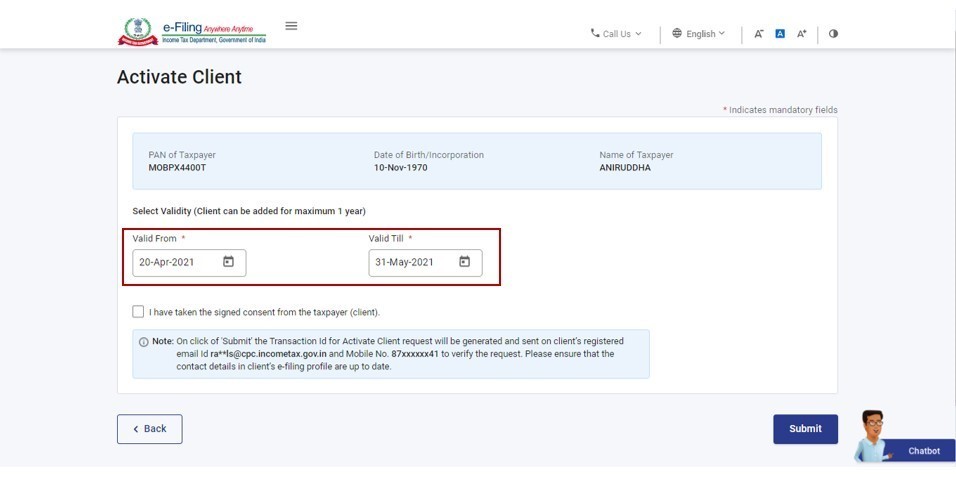The image size is (956, 478).
Task: Select the PAN value MOBPX4400T
Action: (177, 168)
